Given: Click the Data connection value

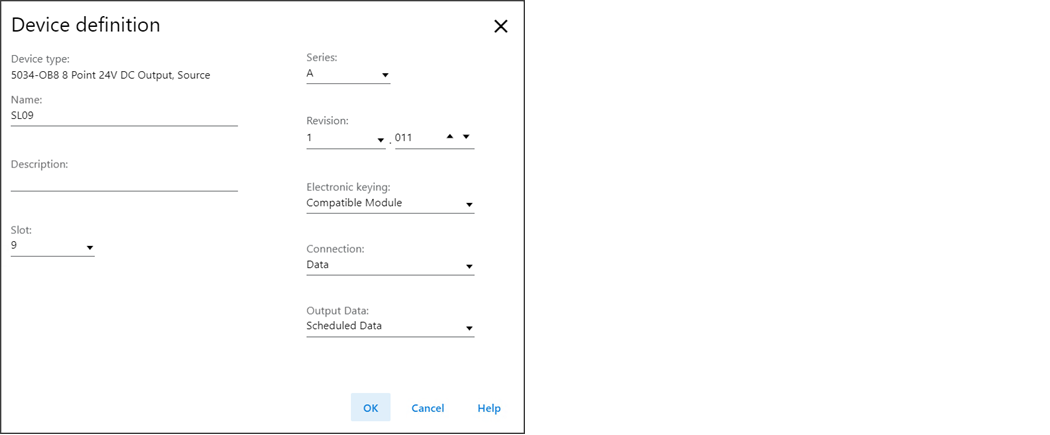Looking at the screenshot, I should point(318,265).
